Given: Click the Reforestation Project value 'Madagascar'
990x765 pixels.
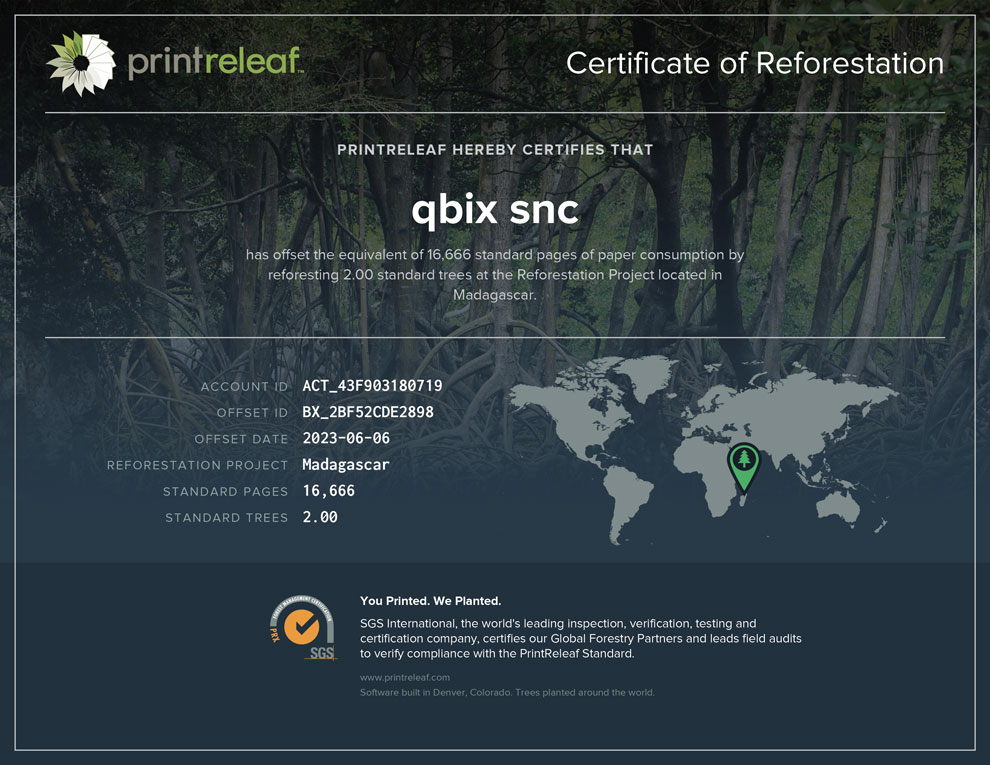Looking at the screenshot, I should [346, 465].
